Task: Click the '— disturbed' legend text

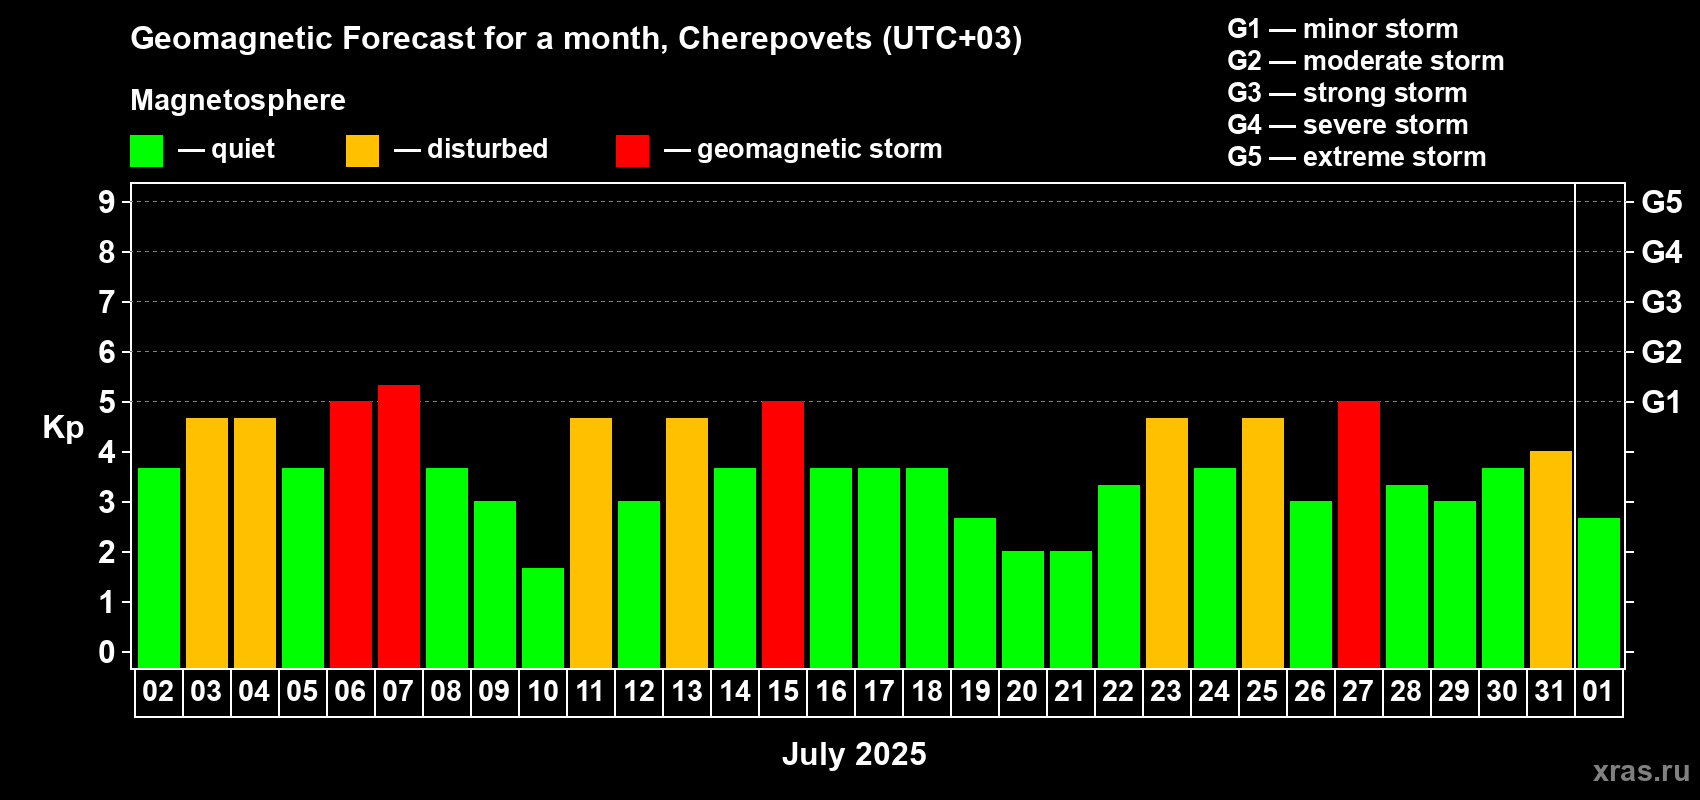Action: [x=471, y=149]
